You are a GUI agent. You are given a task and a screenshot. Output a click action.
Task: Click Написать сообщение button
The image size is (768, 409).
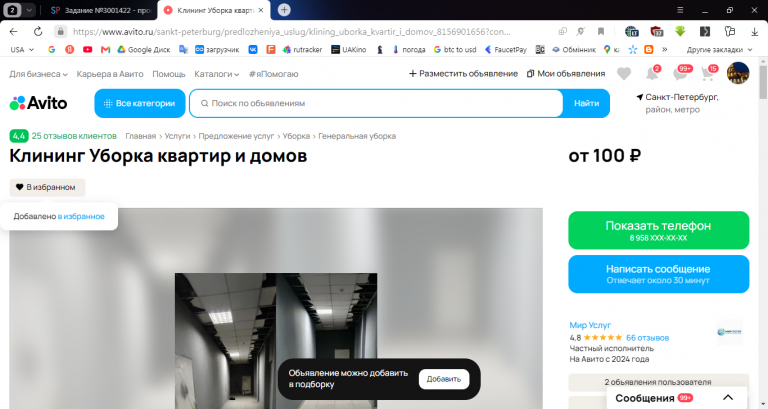(x=658, y=274)
